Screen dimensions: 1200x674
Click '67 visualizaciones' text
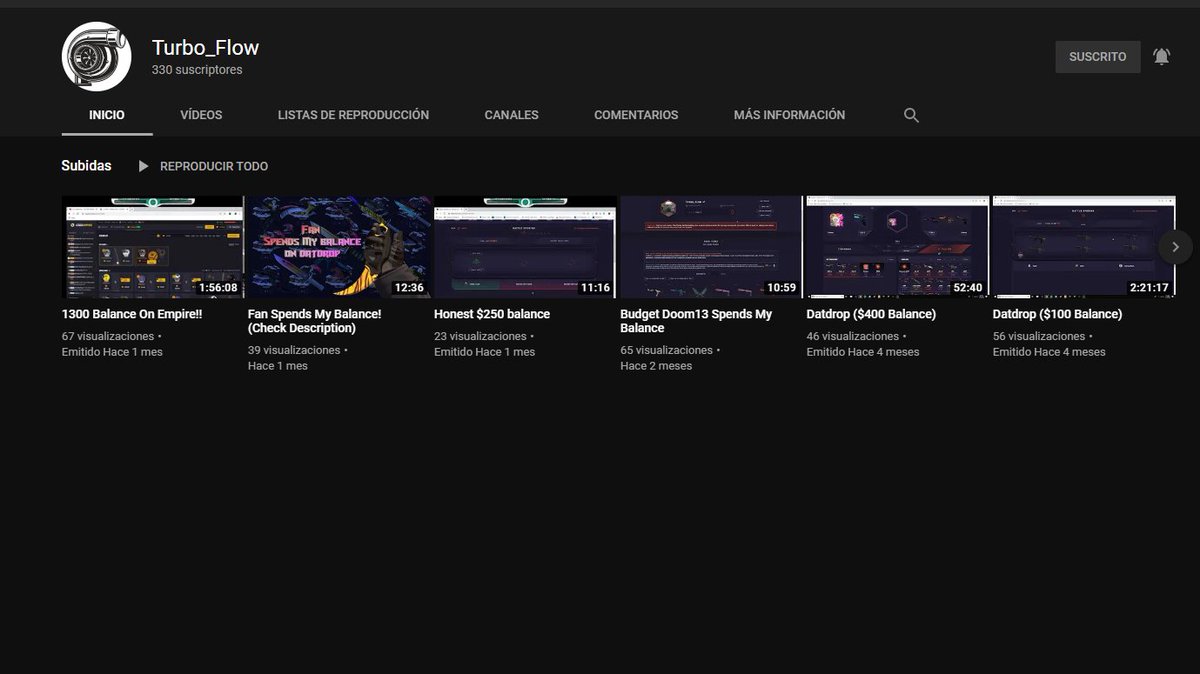click(108, 337)
